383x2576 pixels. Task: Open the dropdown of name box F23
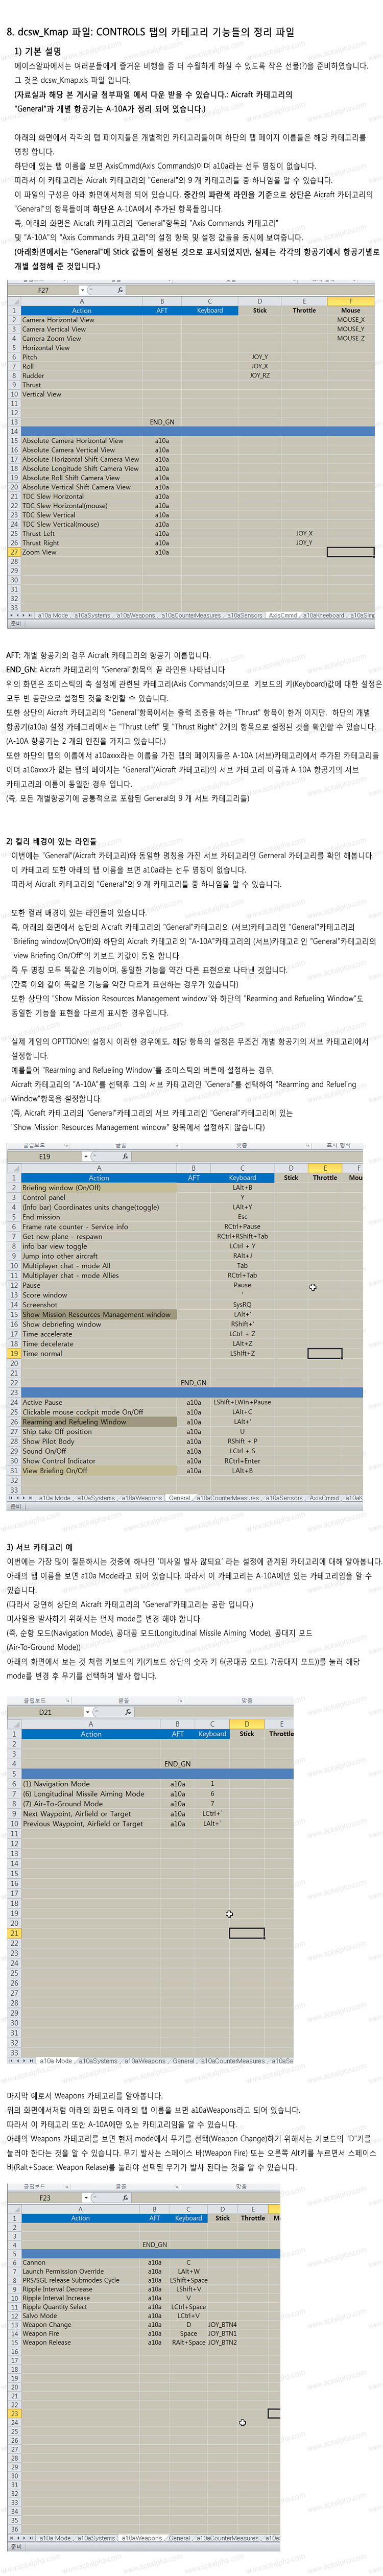click(87, 2198)
